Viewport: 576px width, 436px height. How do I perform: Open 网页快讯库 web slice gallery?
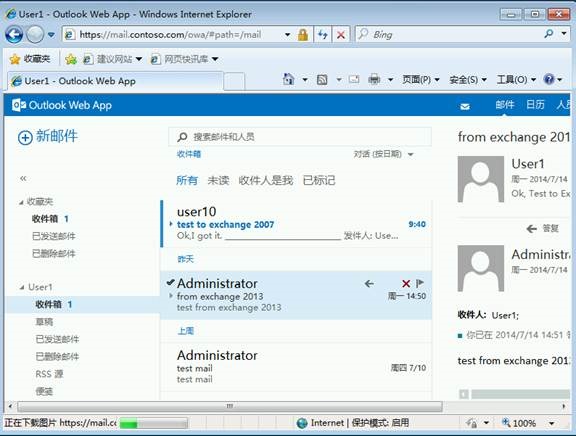(x=184, y=59)
